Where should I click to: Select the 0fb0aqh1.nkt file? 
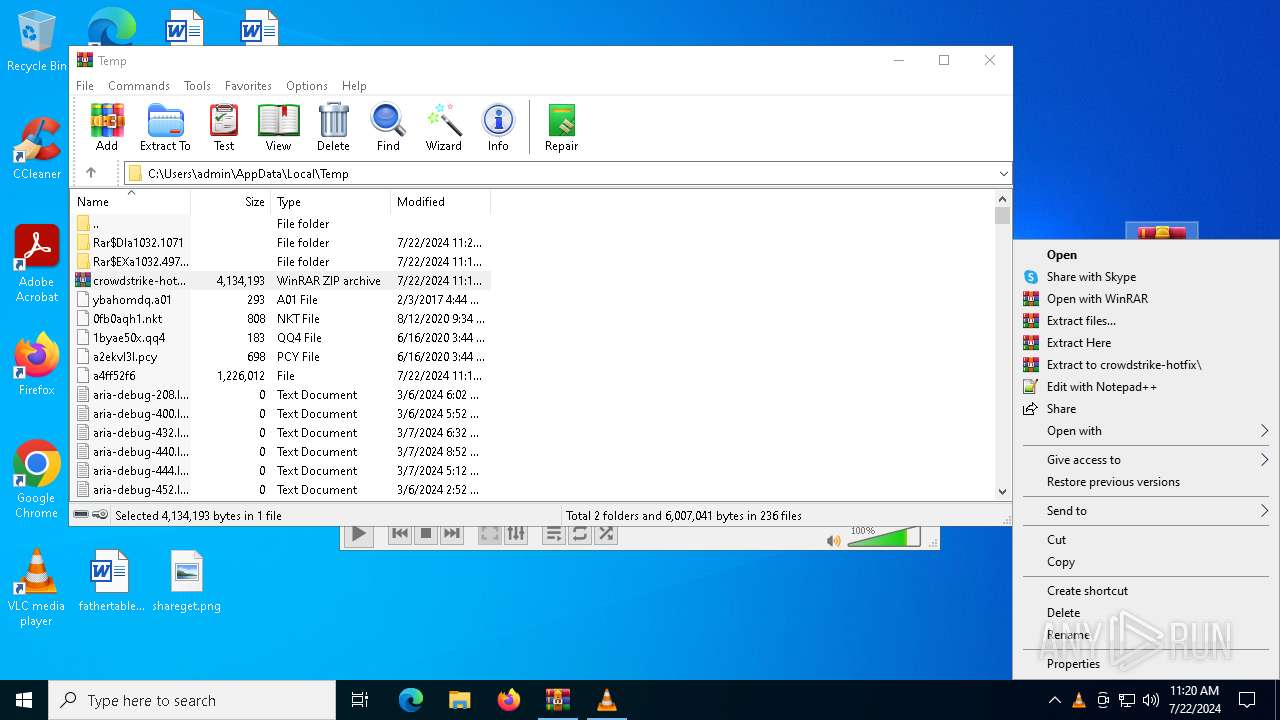coord(281,319)
